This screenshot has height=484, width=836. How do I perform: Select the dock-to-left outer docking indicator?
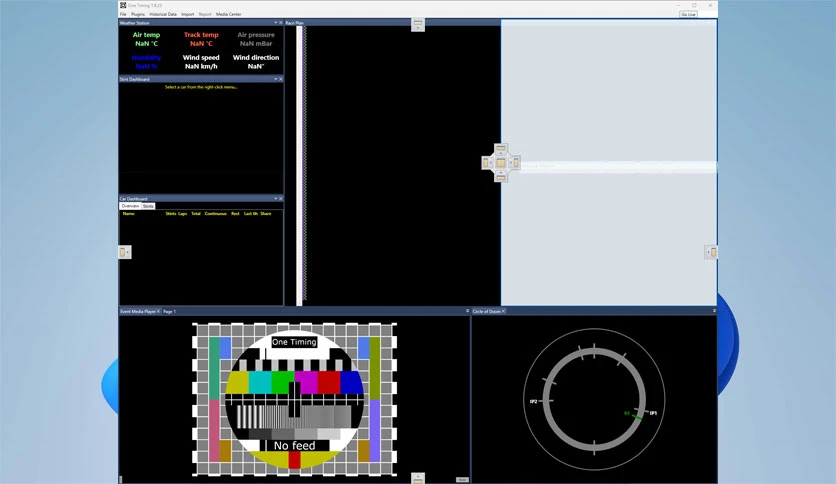[125, 252]
